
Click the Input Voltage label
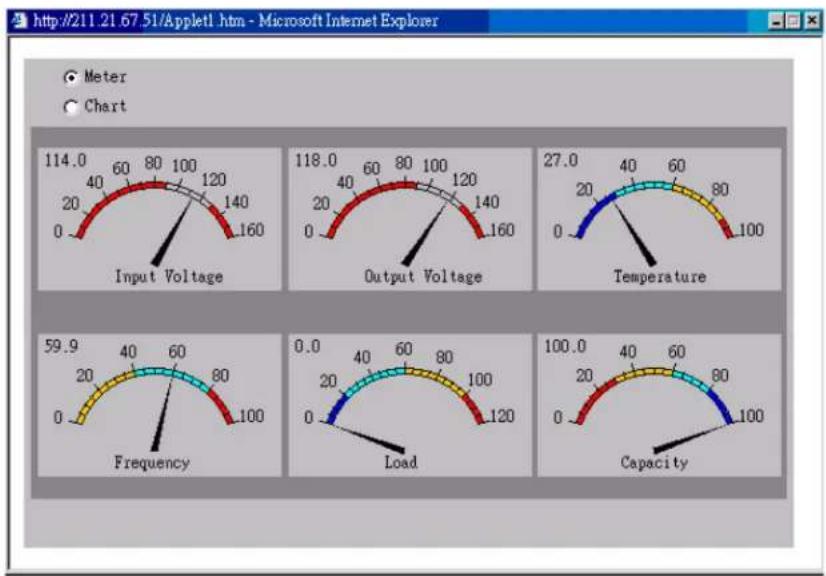click(x=169, y=276)
